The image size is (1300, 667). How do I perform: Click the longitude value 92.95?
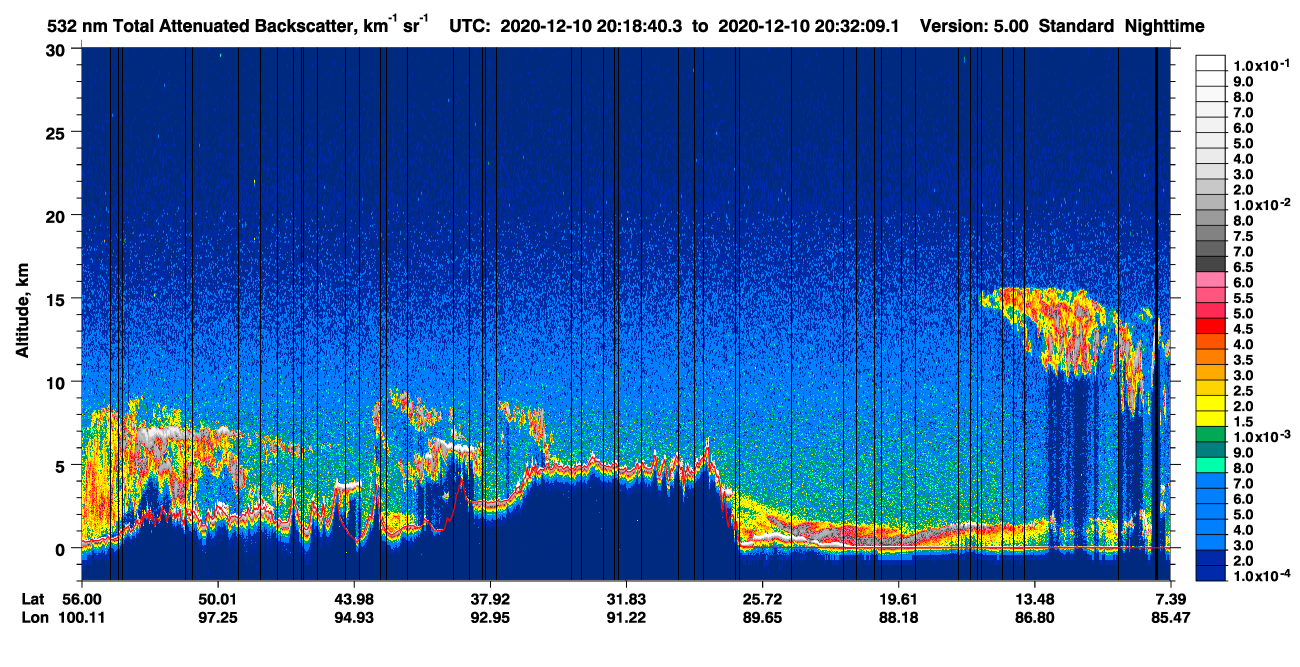[x=490, y=618]
